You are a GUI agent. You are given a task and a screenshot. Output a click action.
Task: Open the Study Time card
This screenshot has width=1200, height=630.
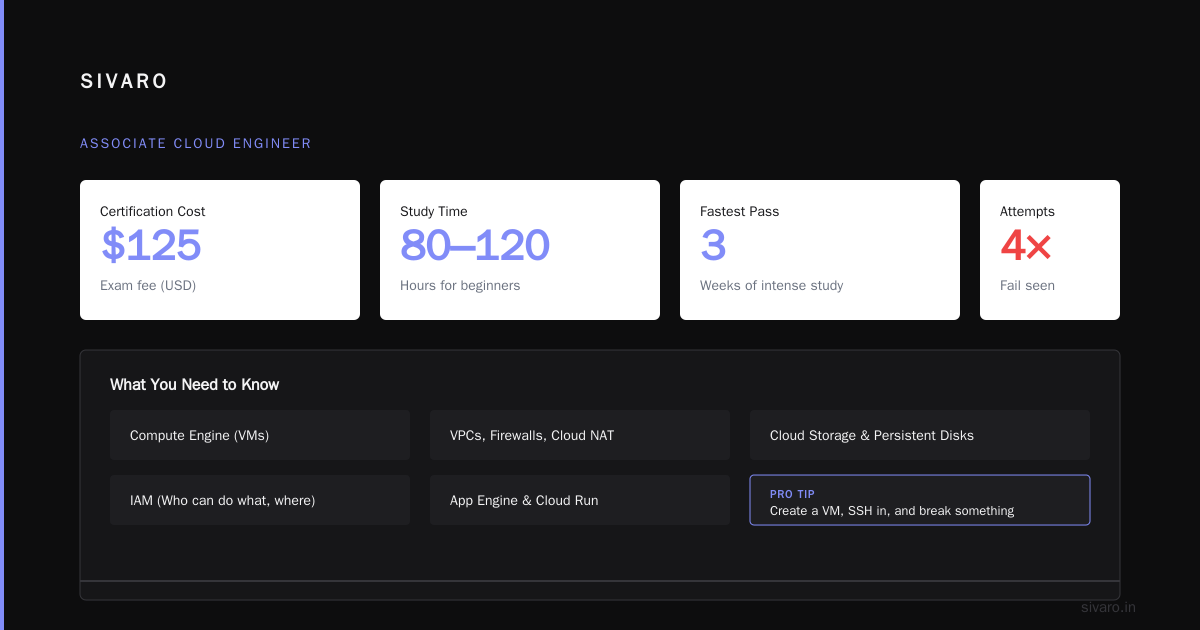520,250
